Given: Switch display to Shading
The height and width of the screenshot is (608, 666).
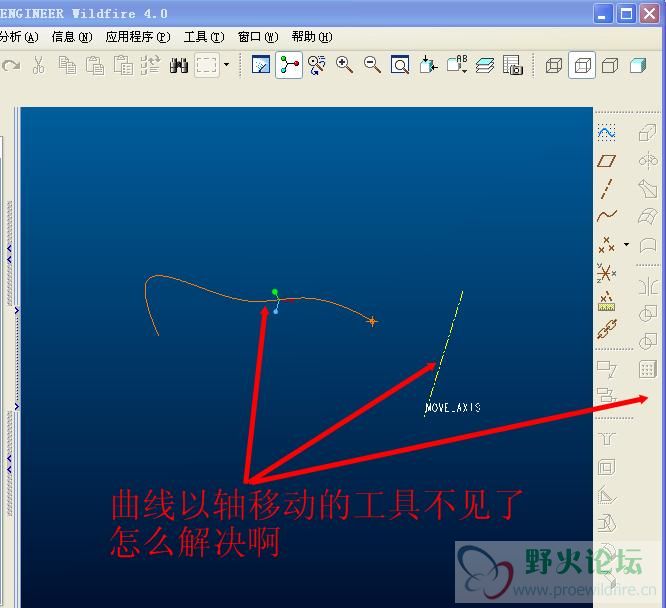Looking at the screenshot, I should [x=638, y=65].
